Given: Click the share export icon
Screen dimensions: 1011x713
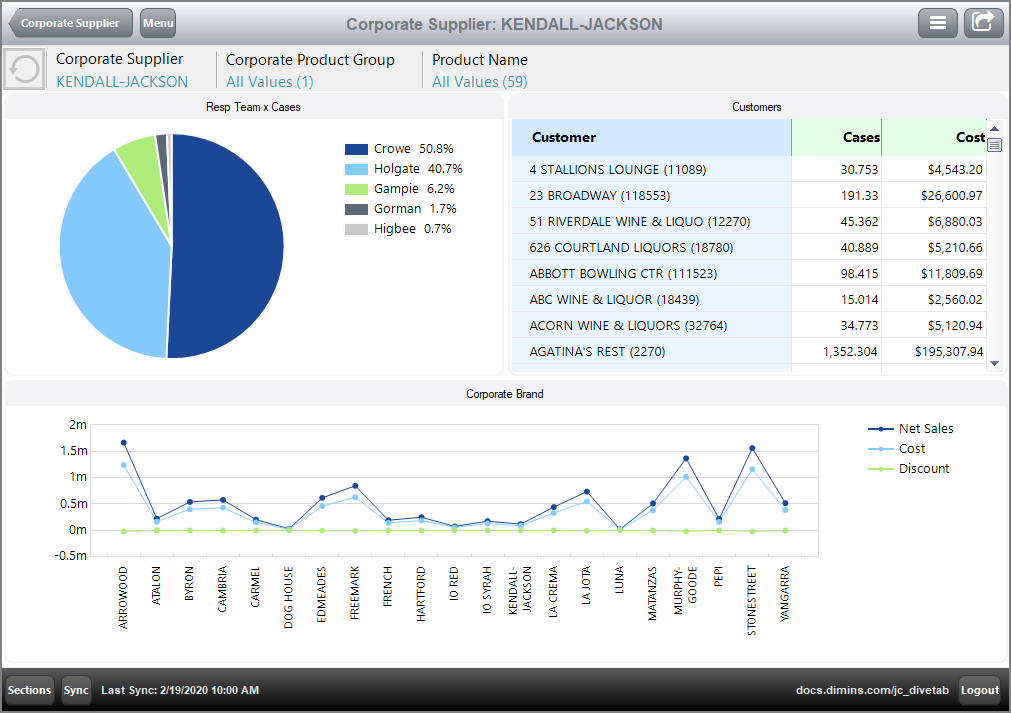Looking at the screenshot, I should coord(983,23).
